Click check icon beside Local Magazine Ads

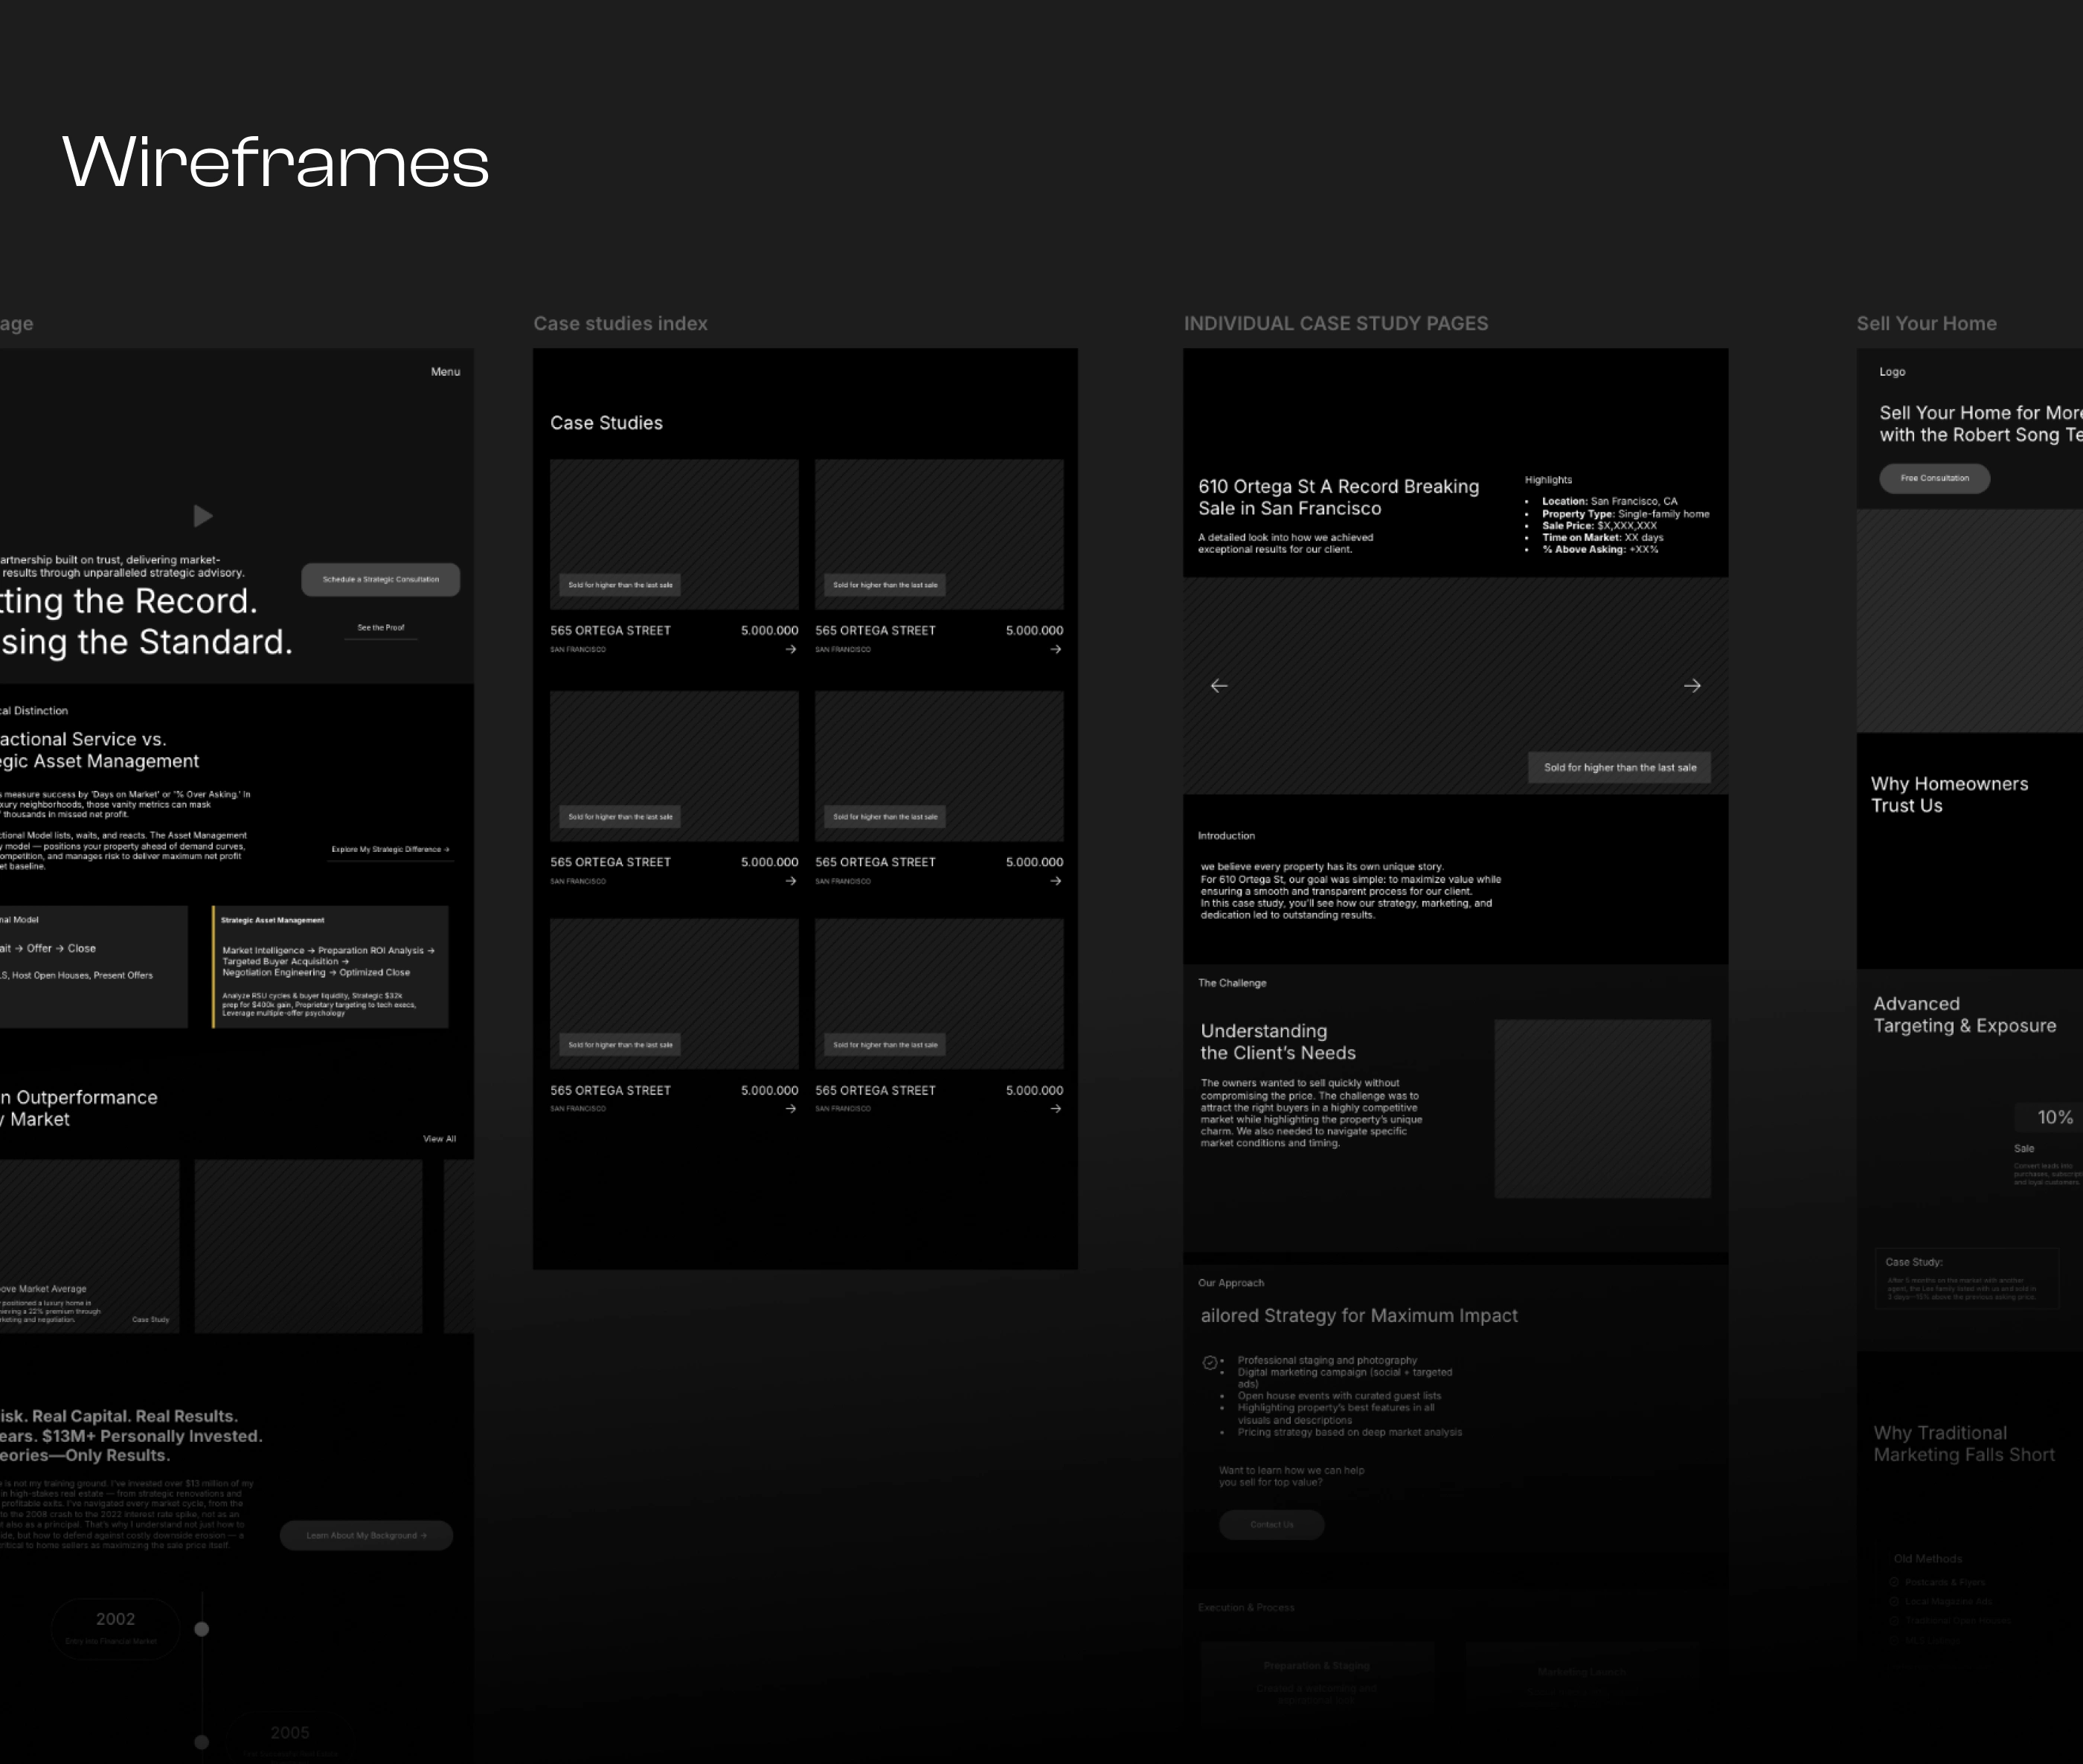tap(1894, 1601)
